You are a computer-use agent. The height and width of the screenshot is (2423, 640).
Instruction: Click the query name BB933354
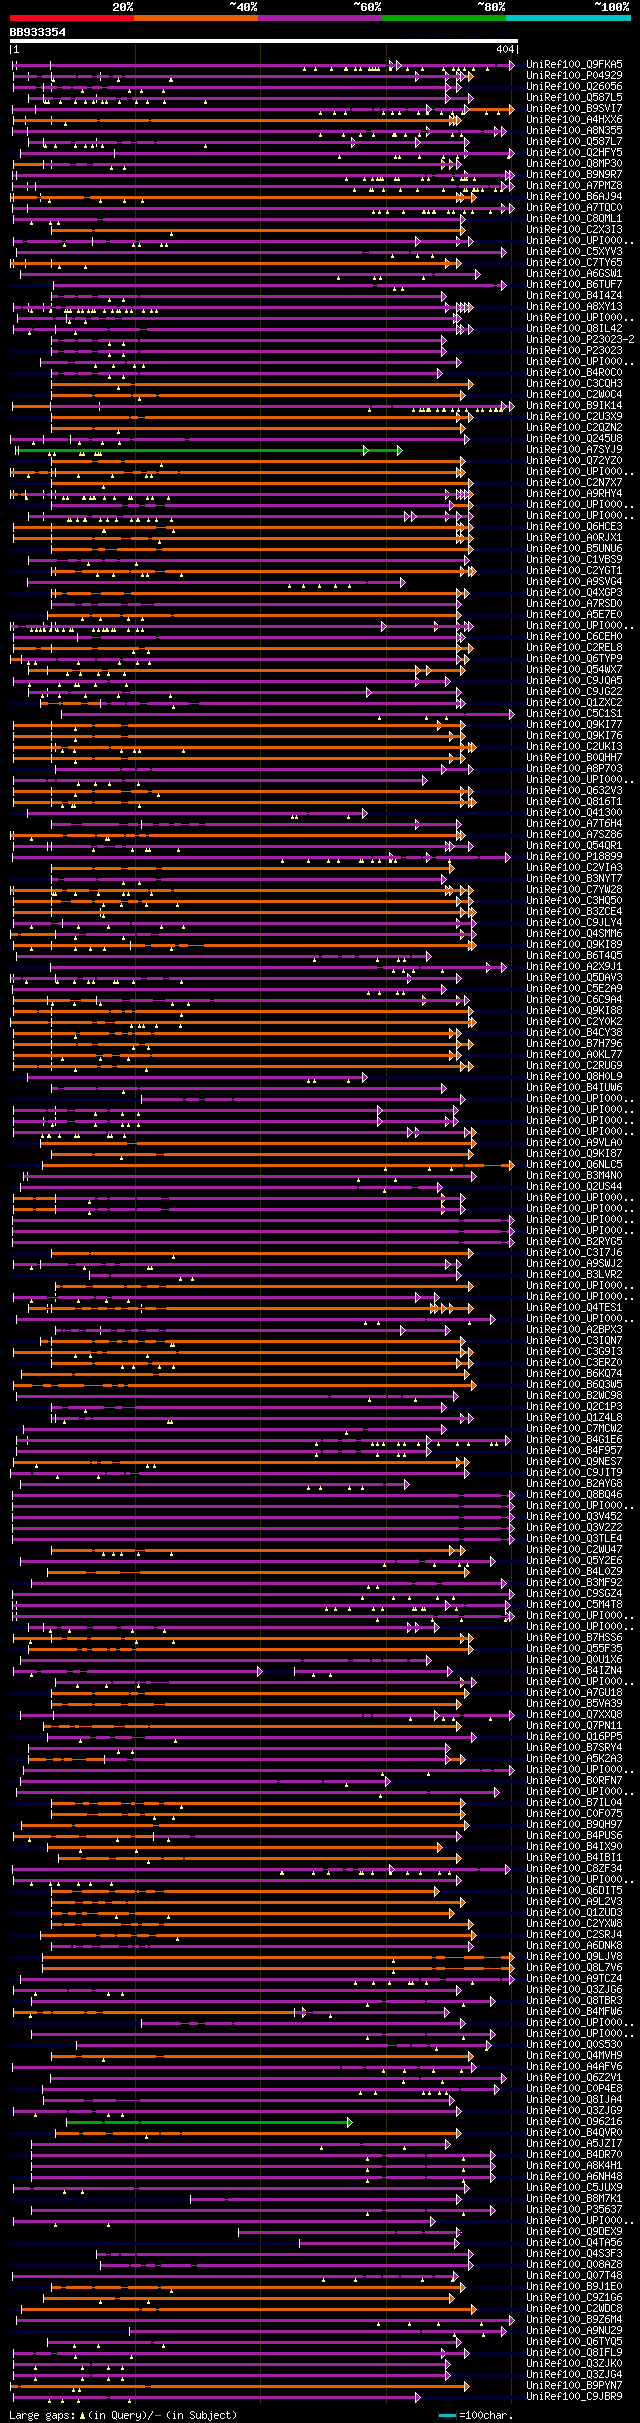pos(38,32)
